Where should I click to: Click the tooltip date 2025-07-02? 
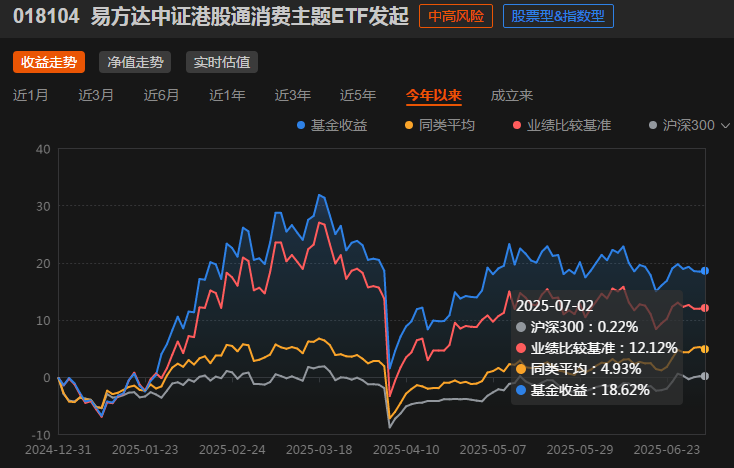pyautogui.click(x=555, y=306)
